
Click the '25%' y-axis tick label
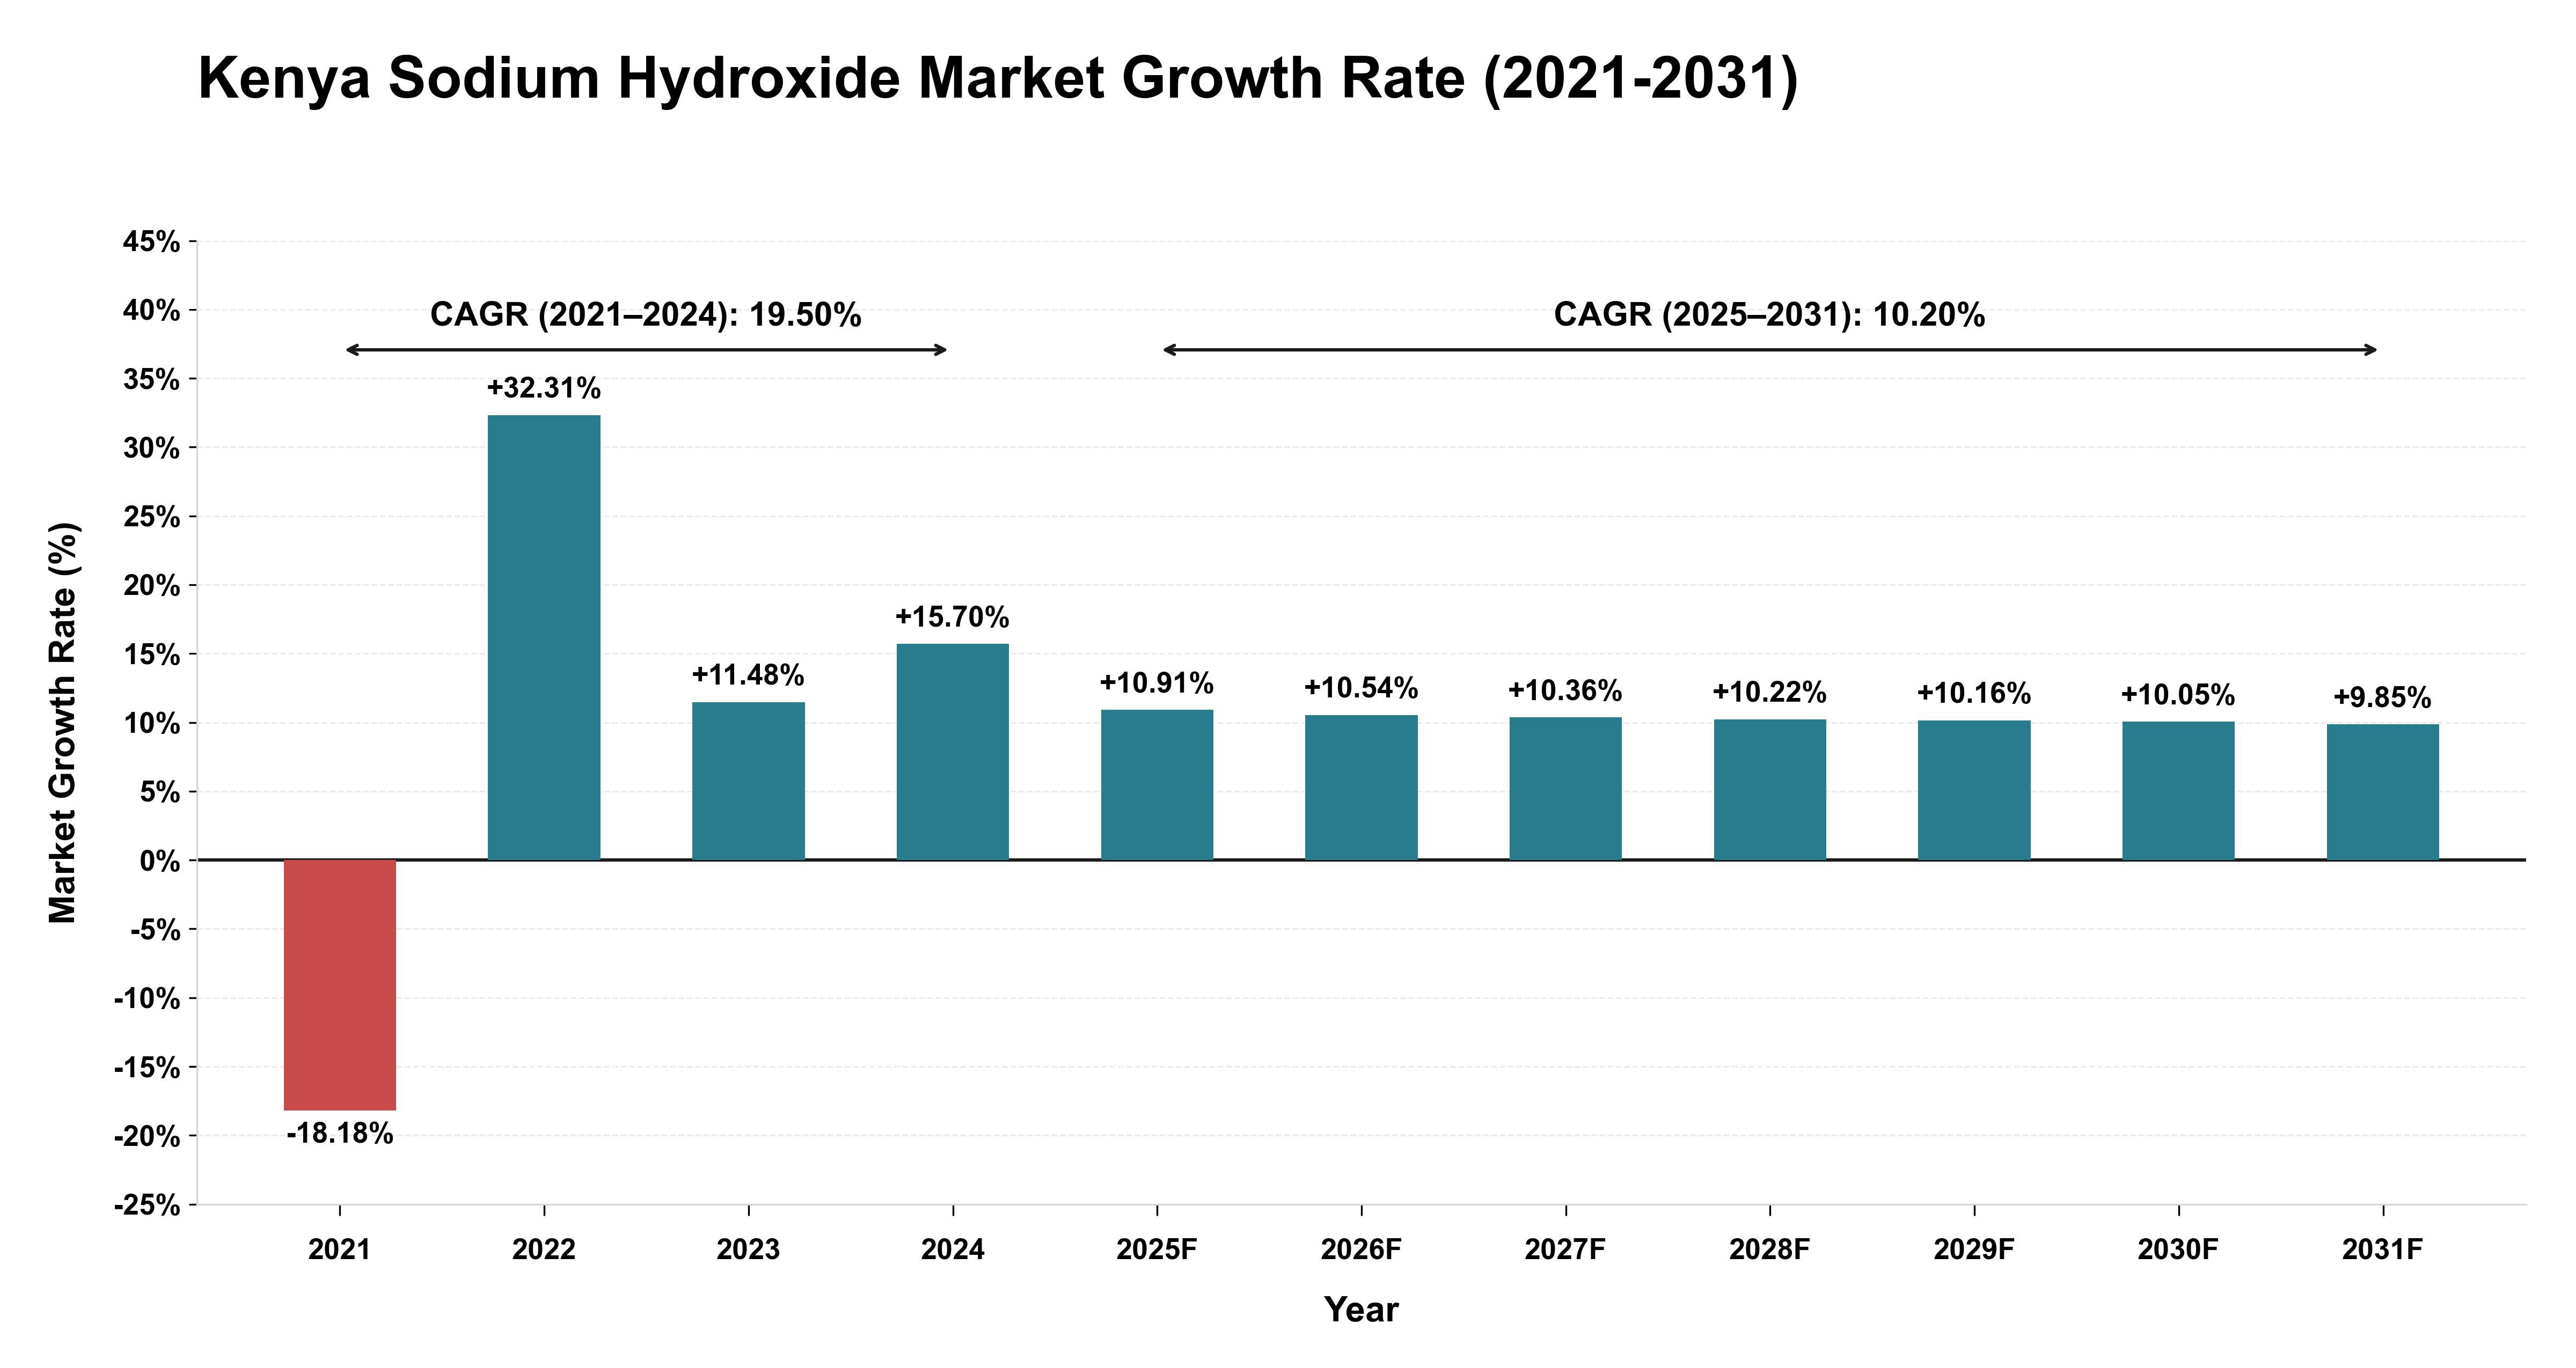tap(152, 517)
